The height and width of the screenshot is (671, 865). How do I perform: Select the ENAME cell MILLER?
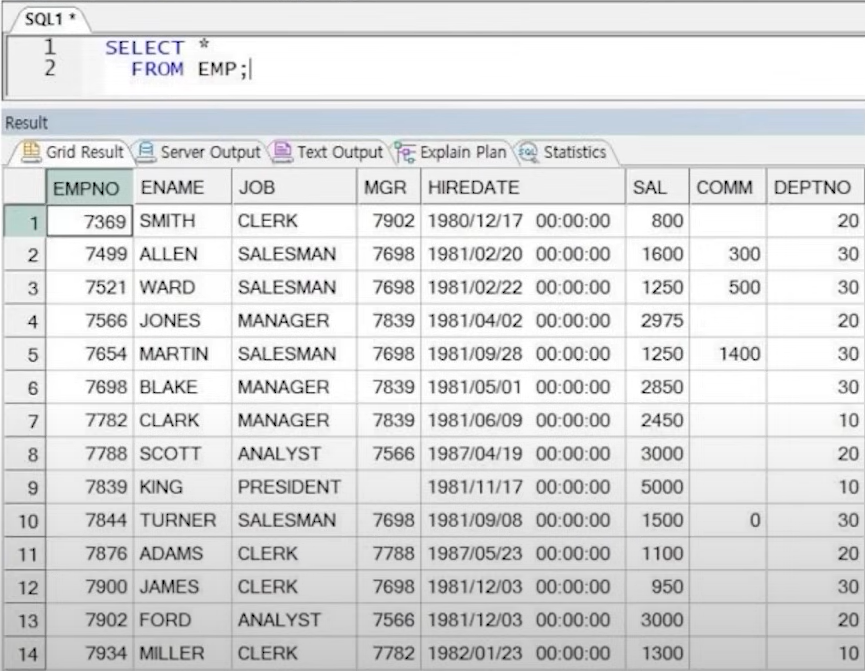pos(183,653)
